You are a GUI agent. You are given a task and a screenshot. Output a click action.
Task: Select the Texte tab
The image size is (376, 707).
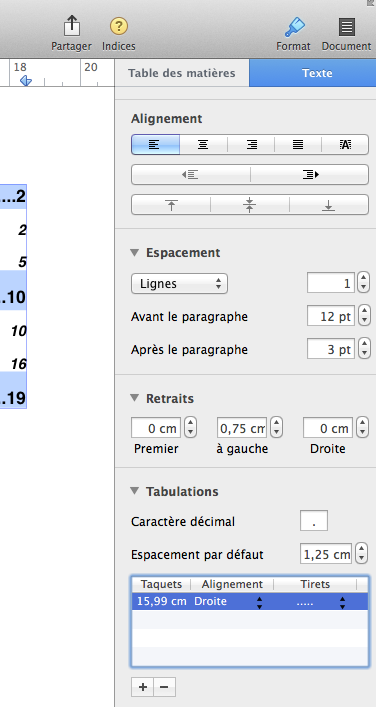click(317, 73)
